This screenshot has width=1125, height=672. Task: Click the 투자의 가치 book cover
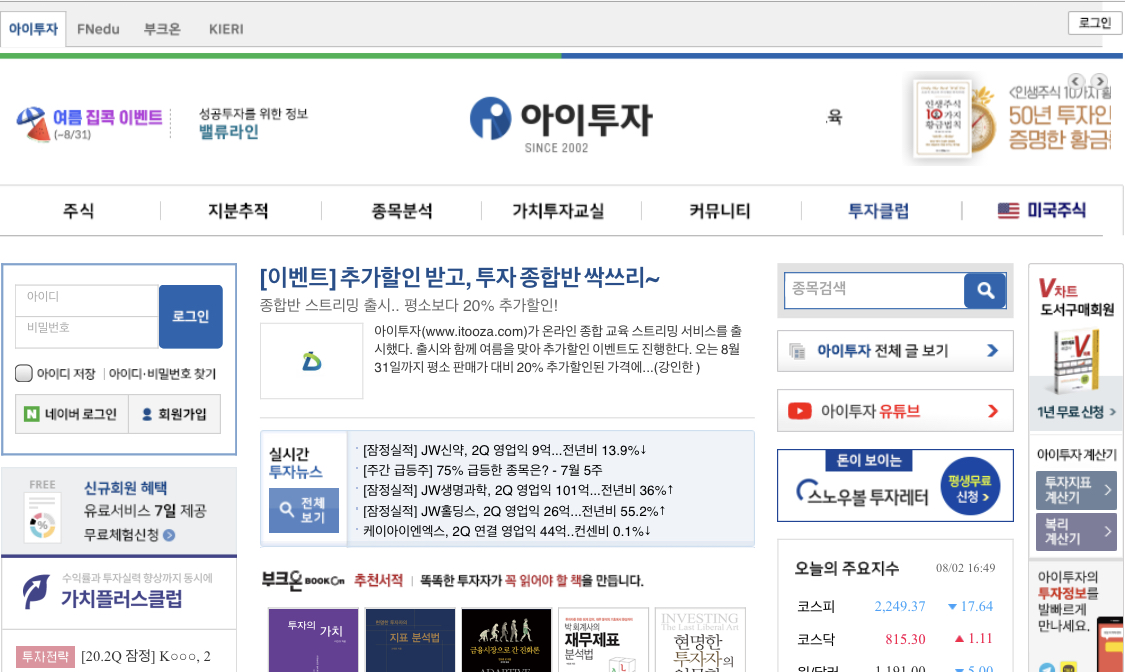pyautogui.click(x=313, y=640)
